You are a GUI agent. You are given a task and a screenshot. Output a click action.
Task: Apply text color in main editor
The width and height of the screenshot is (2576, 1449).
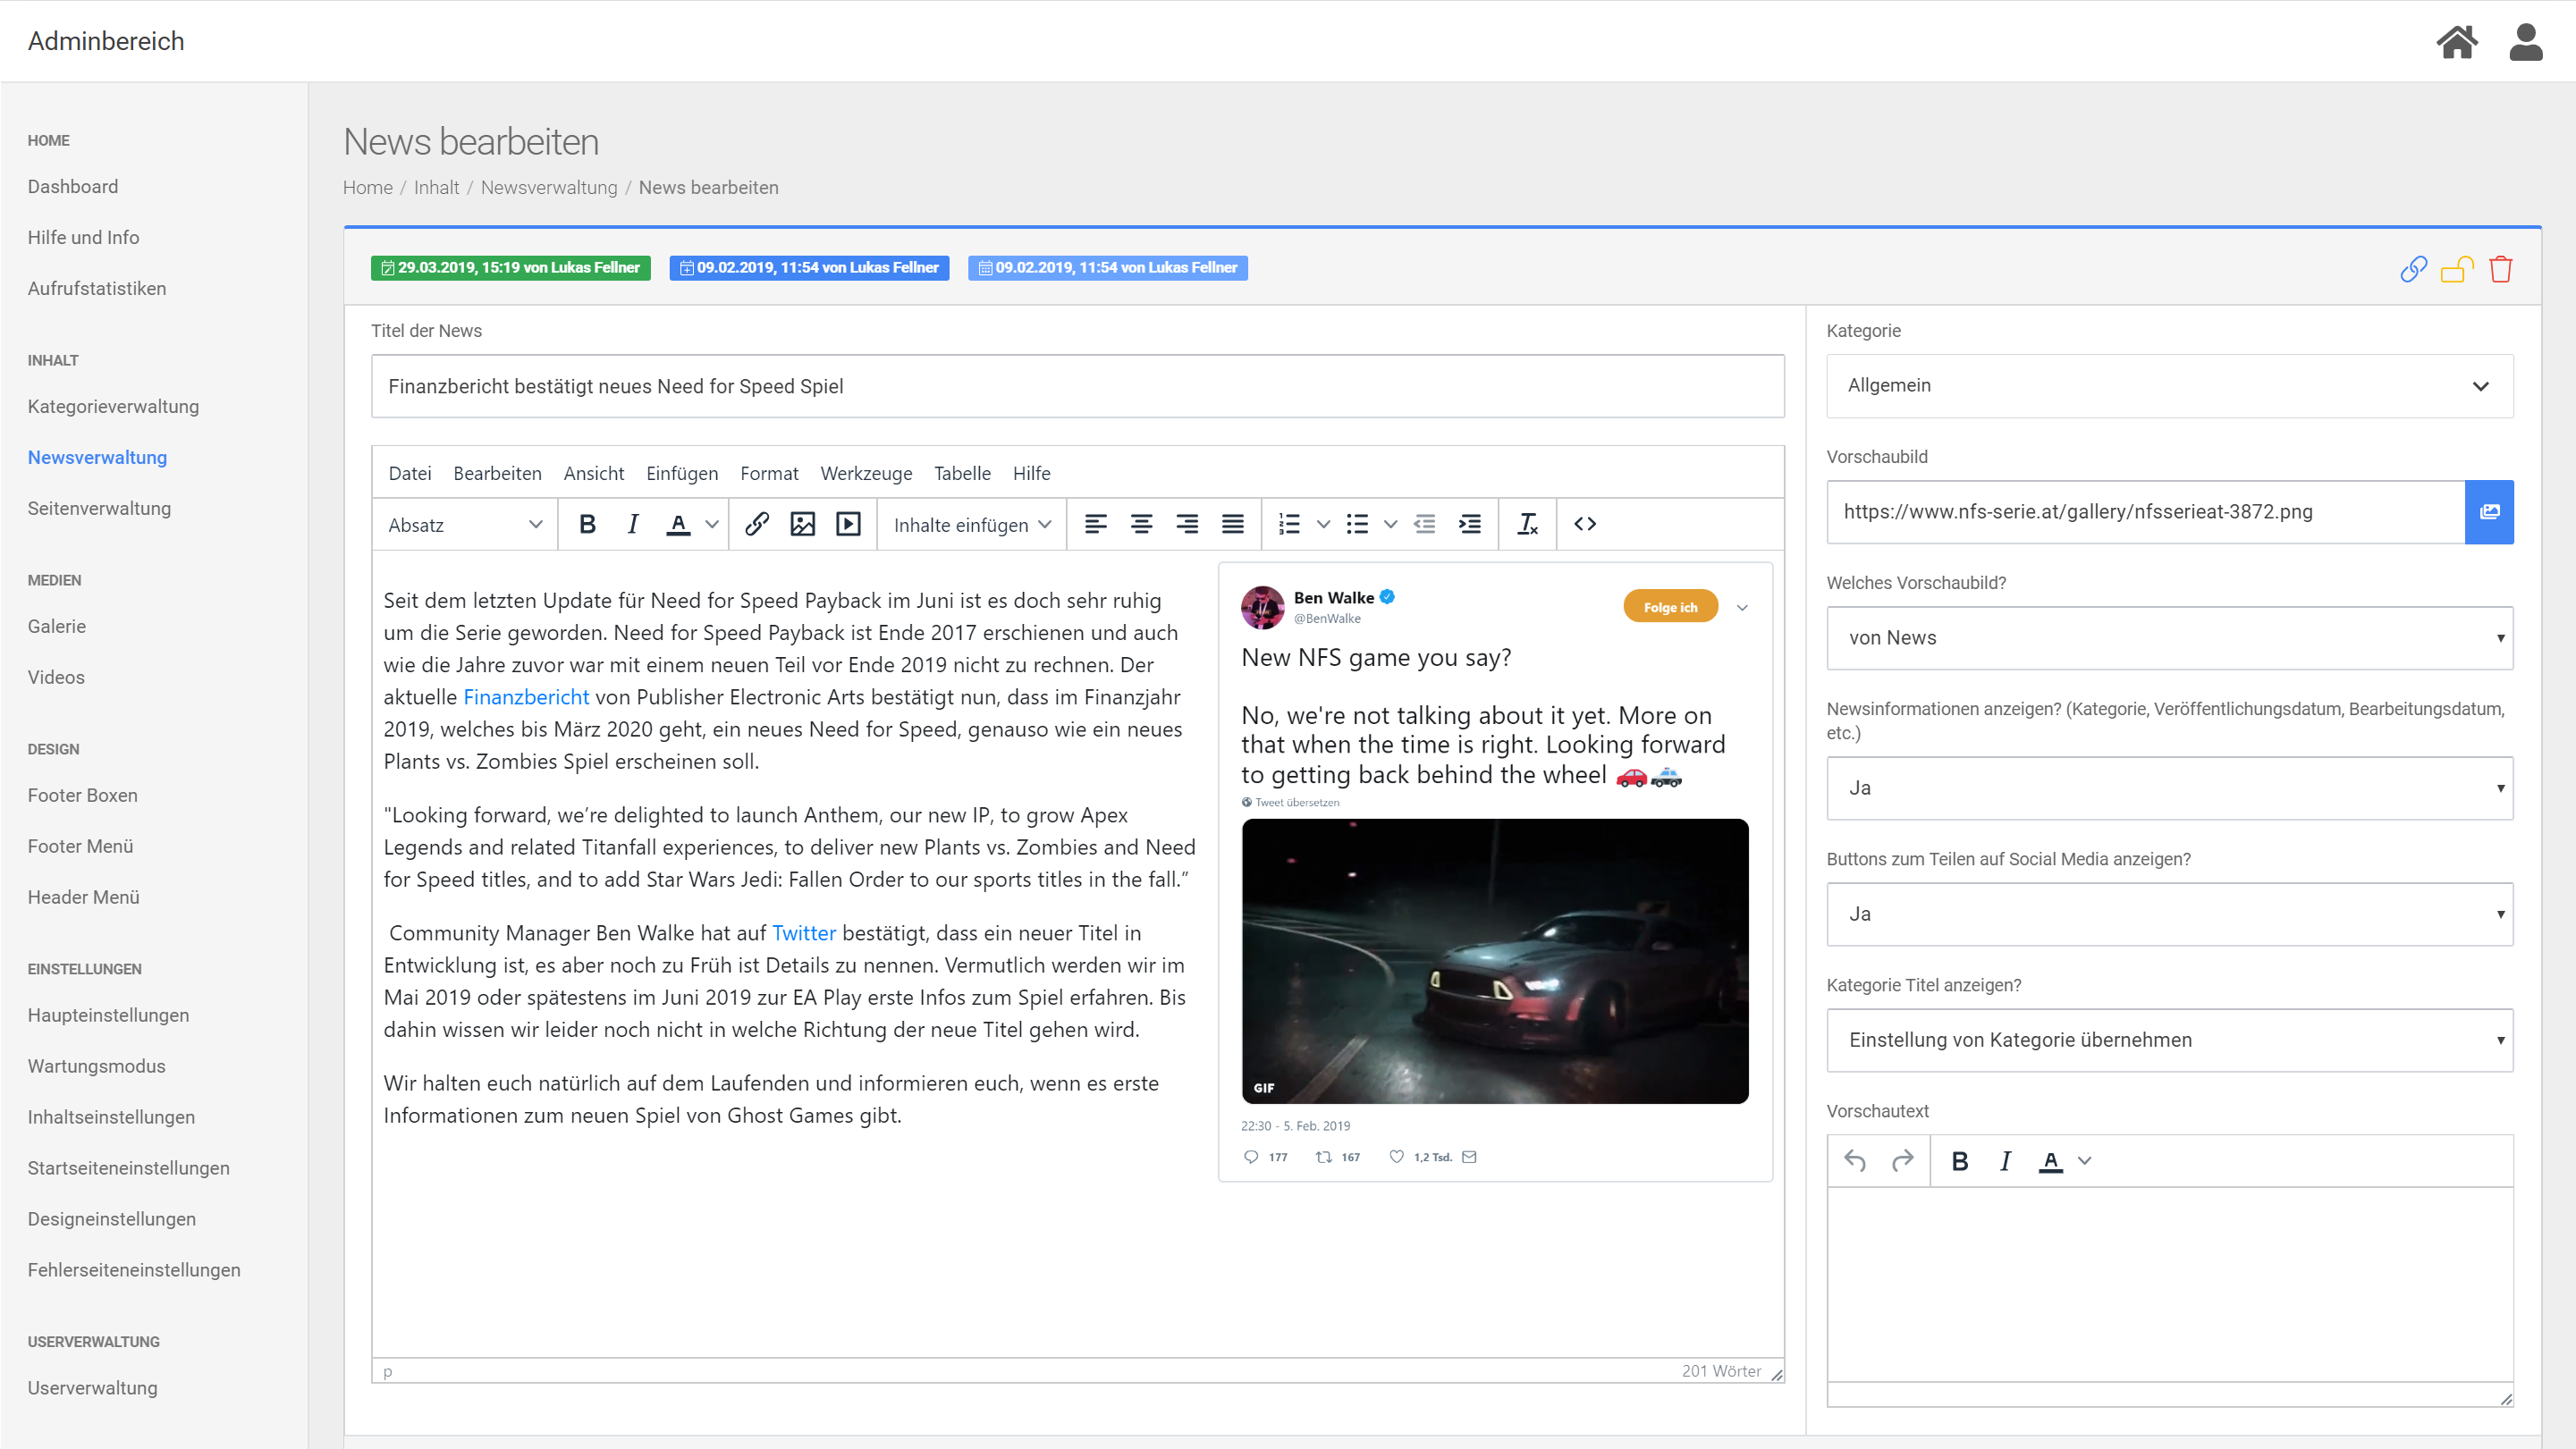[x=678, y=524]
